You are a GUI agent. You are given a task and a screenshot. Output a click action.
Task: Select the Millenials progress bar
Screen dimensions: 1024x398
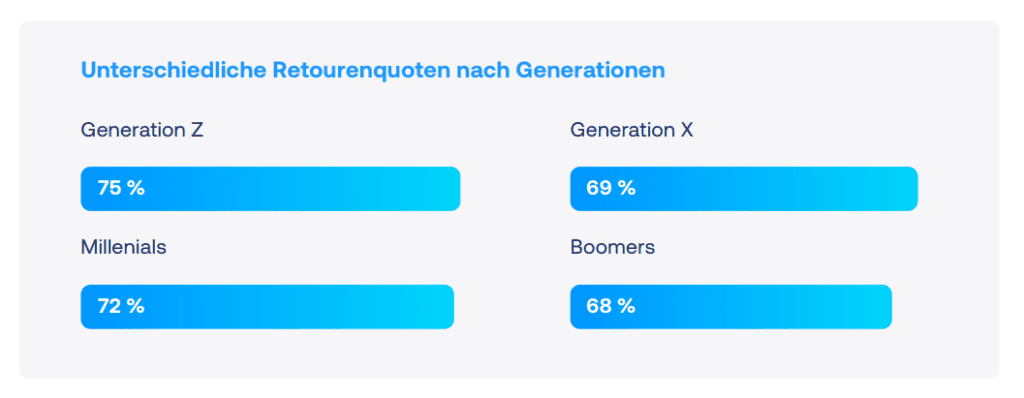(267, 307)
